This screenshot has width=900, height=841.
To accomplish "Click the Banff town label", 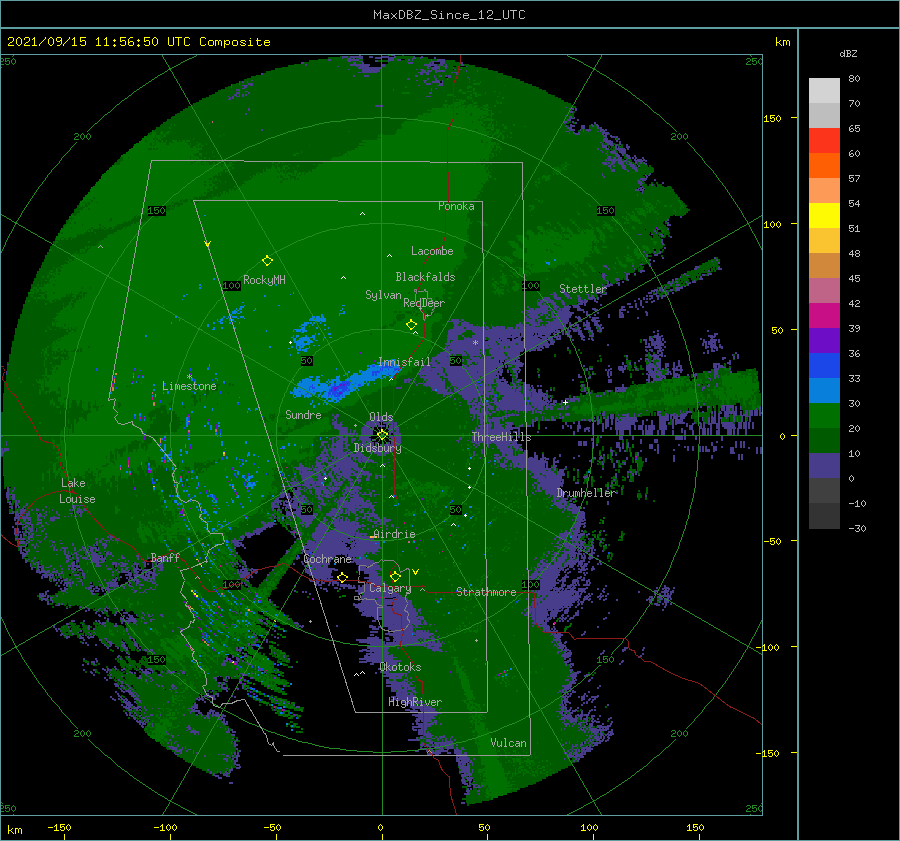I will (x=165, y=557).
